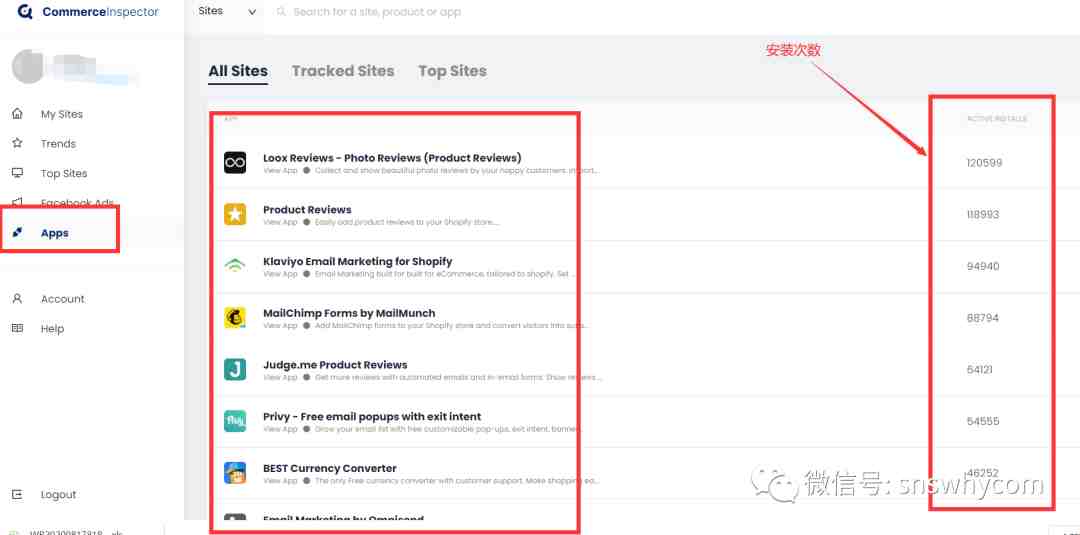
Task: Click the Klaviyo green signal icon
Action: click(235, 266)
